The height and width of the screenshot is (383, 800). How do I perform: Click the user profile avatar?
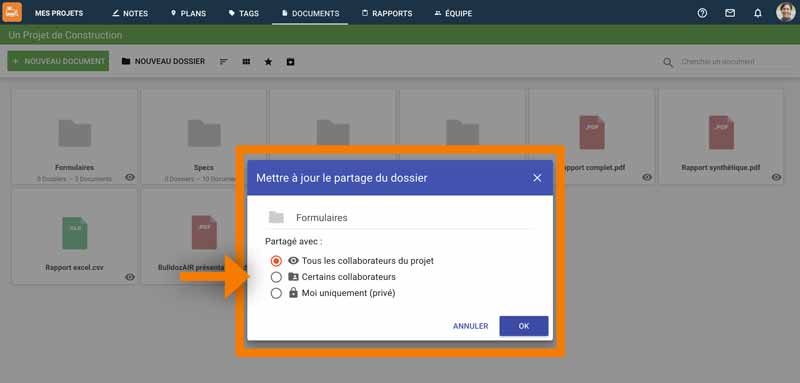(x=786, y=12)
